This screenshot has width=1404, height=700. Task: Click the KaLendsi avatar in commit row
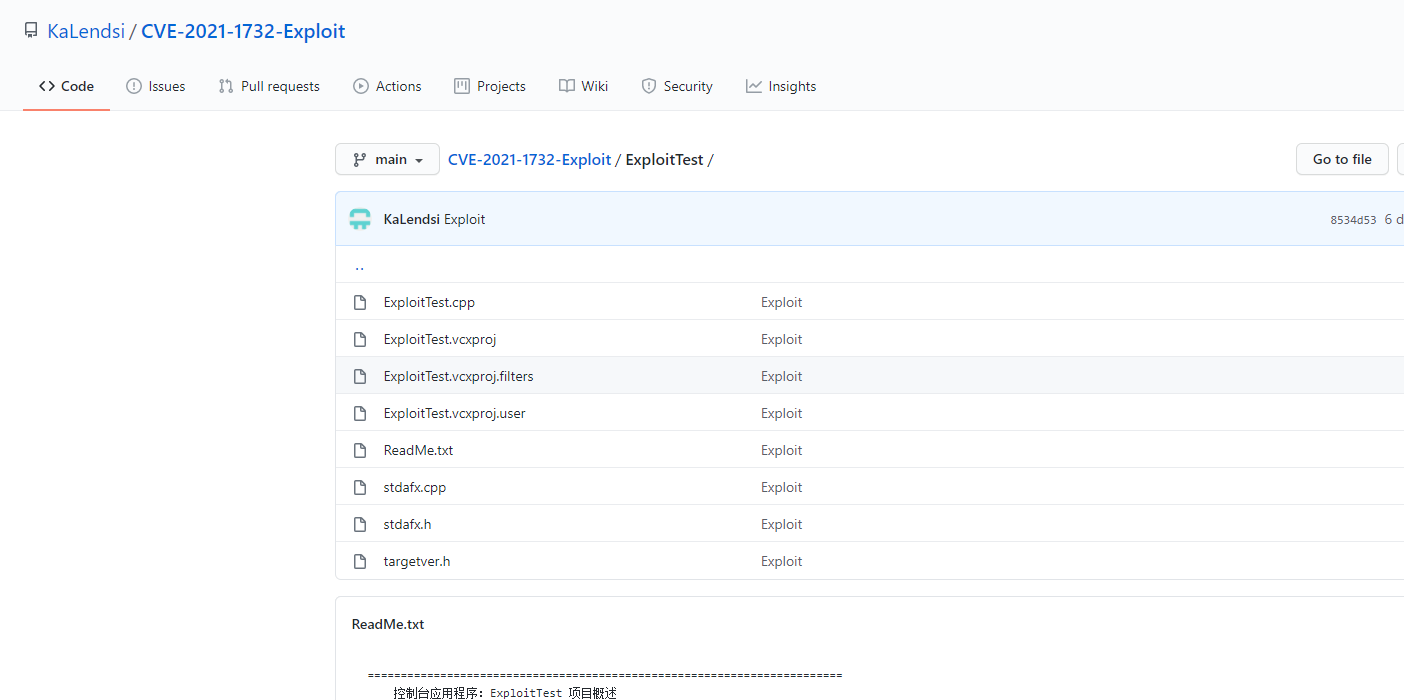click(360, 219)
